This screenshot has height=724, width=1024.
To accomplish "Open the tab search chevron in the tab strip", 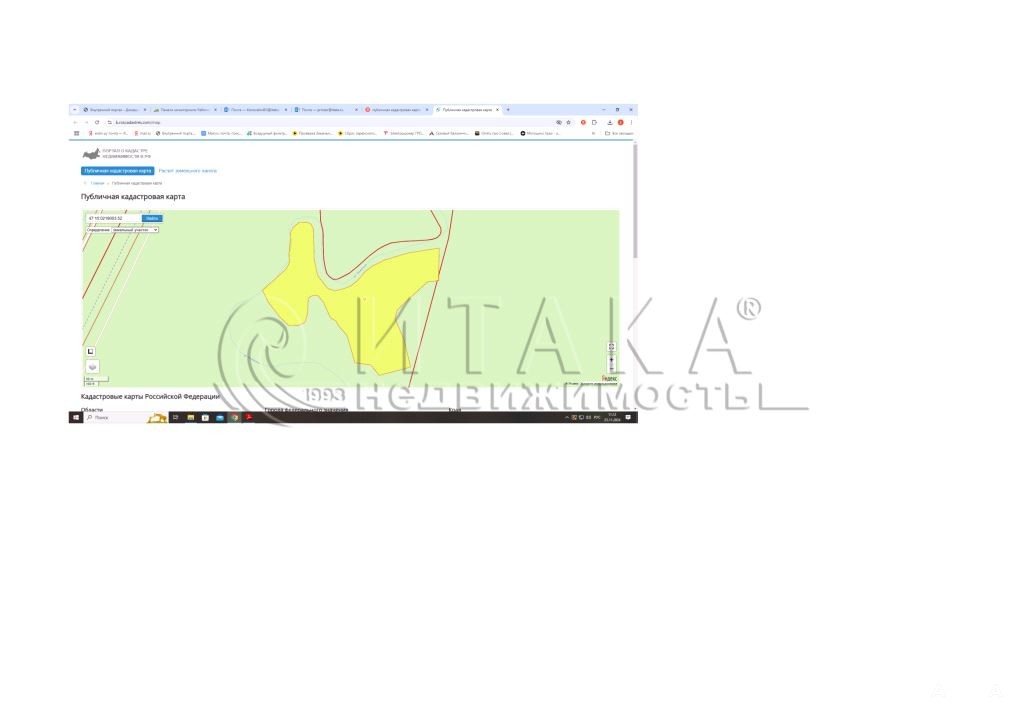I will point(74,110).
